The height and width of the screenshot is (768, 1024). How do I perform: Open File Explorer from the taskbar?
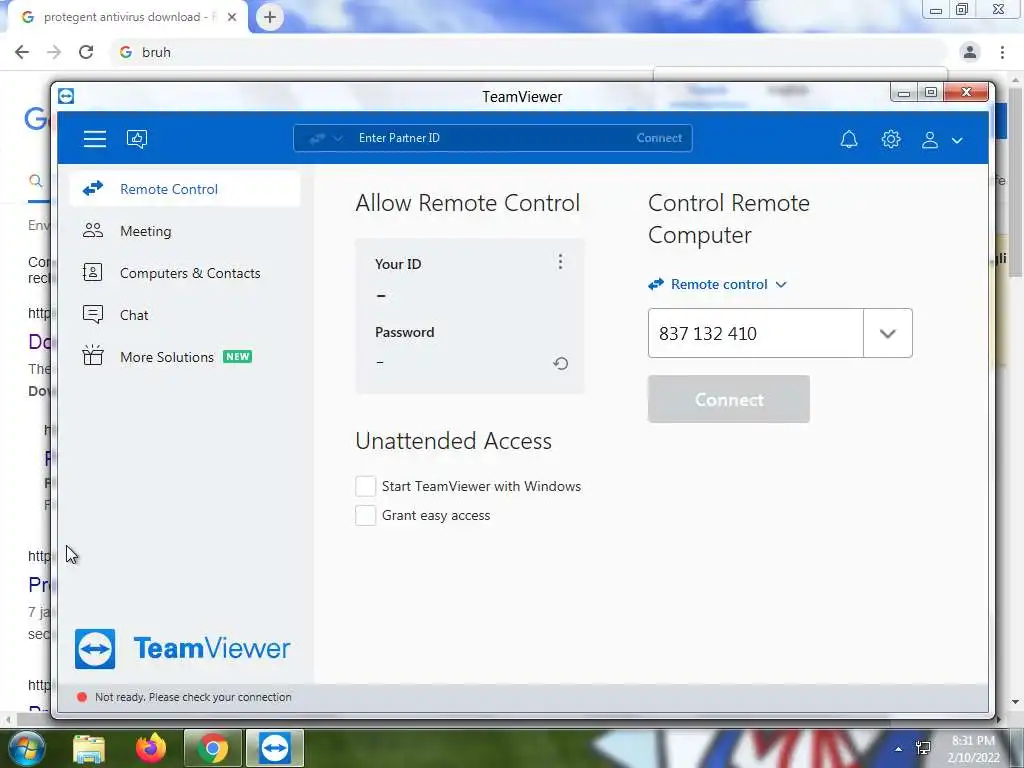coord(89,748)
